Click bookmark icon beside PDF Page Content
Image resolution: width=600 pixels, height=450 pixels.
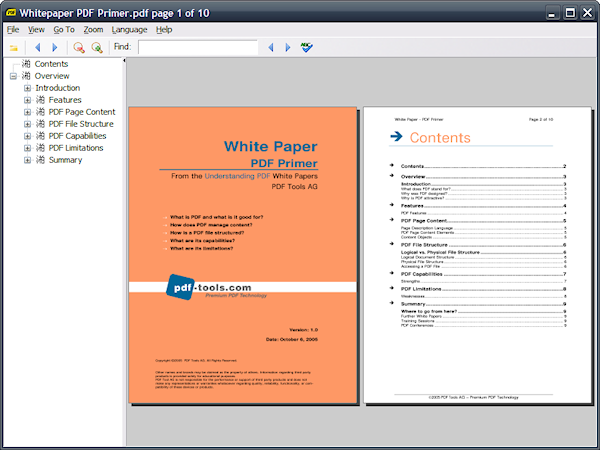point(40,112)
